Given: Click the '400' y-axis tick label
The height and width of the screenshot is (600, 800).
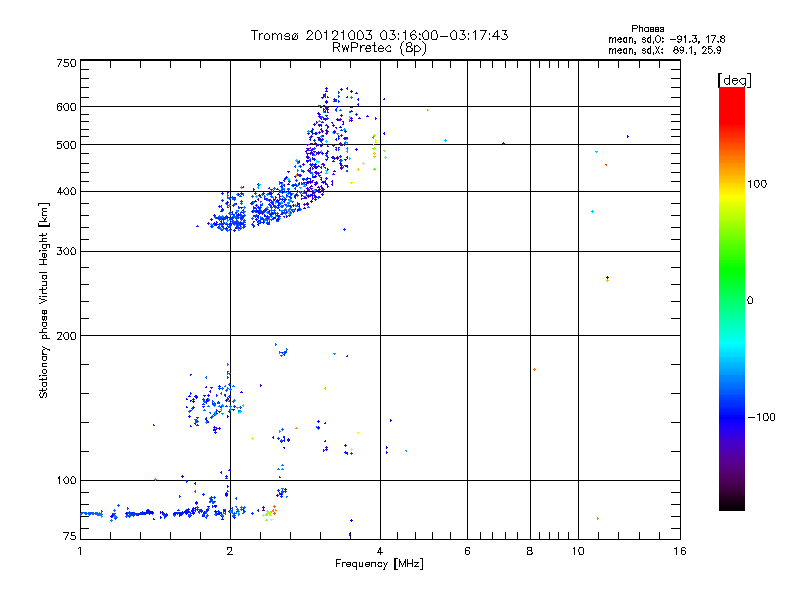Looking at the screenshot, I should point(66,192).
